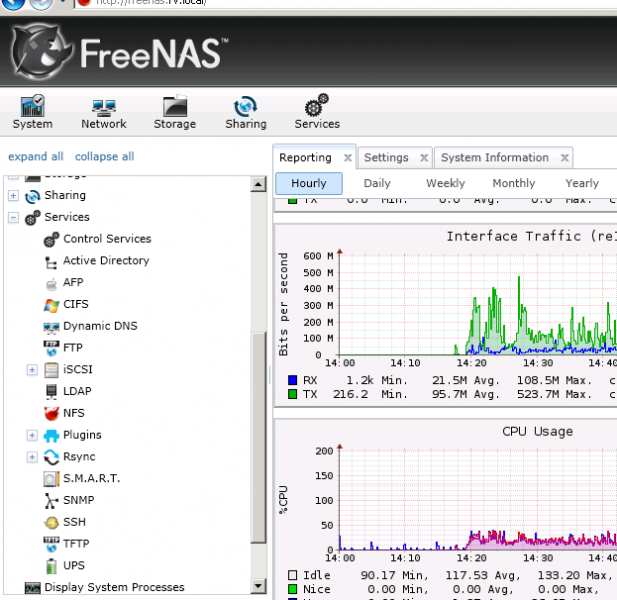Click the S.M.A.R.T. disk icon
617x600 pixels.
pos(51,479)
